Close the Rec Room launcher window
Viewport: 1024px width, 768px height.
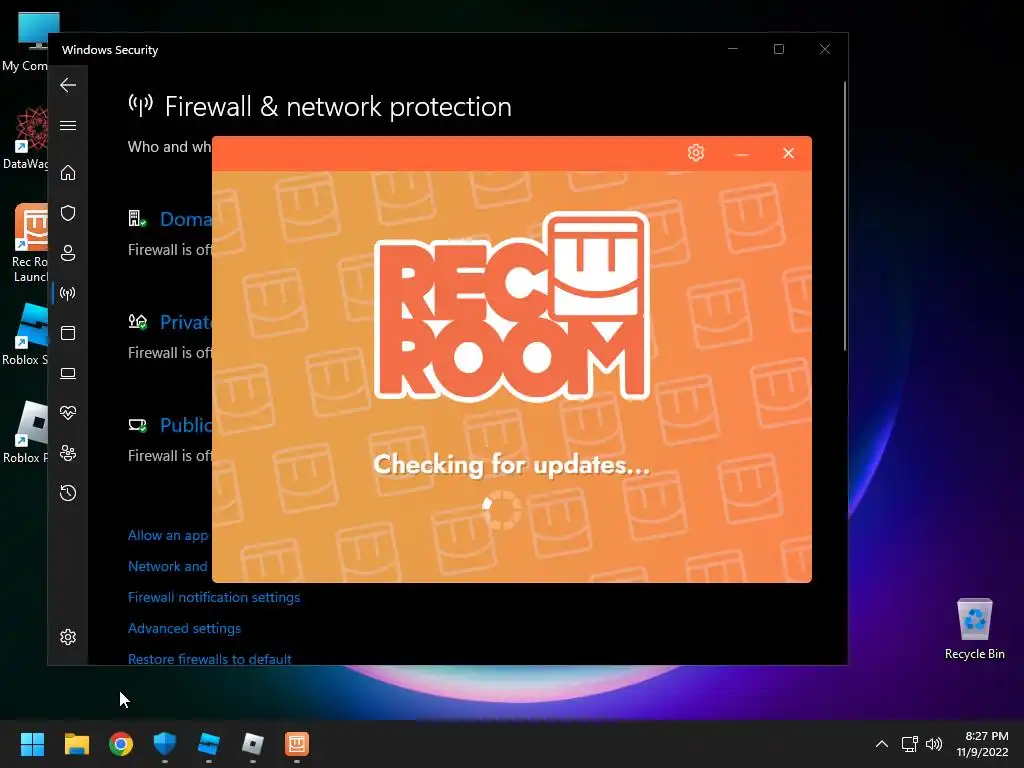click(788, 153)
